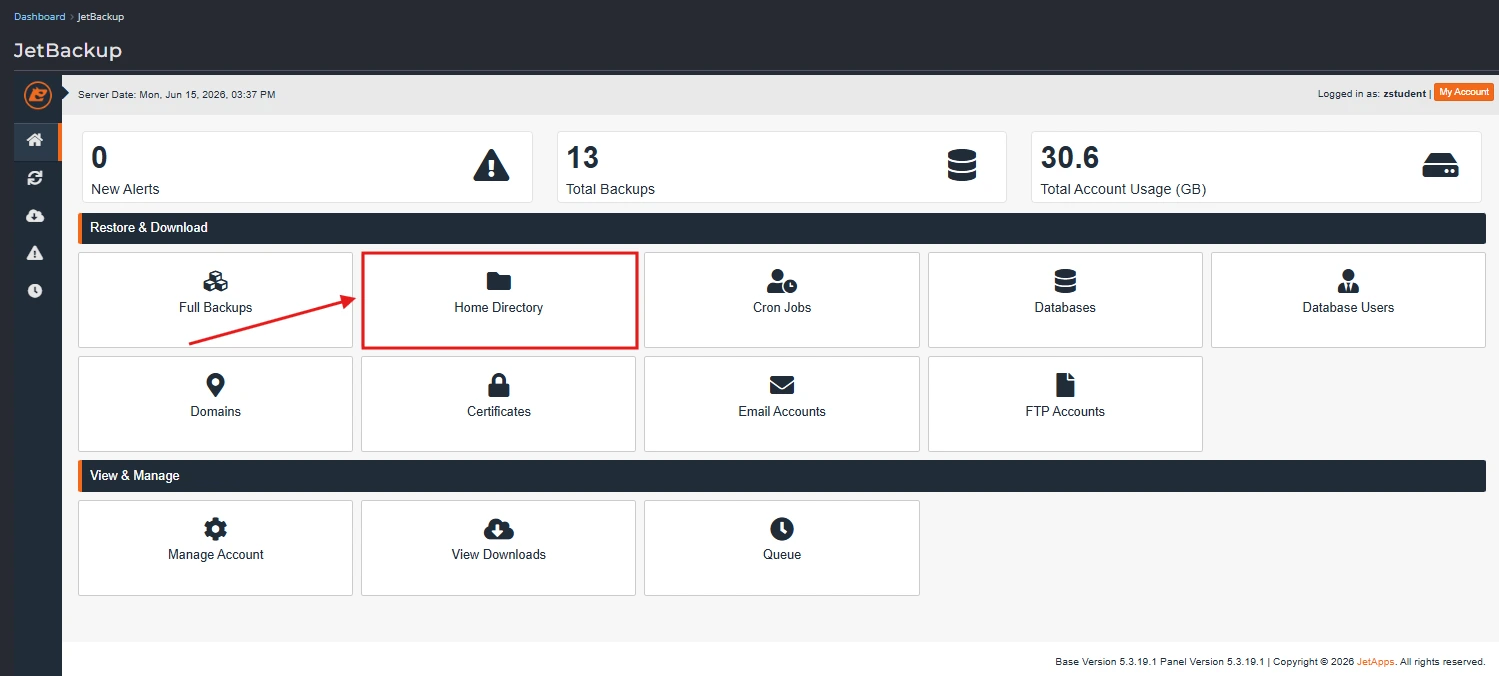Click the person icon above Database Users

click(1348, 281)
